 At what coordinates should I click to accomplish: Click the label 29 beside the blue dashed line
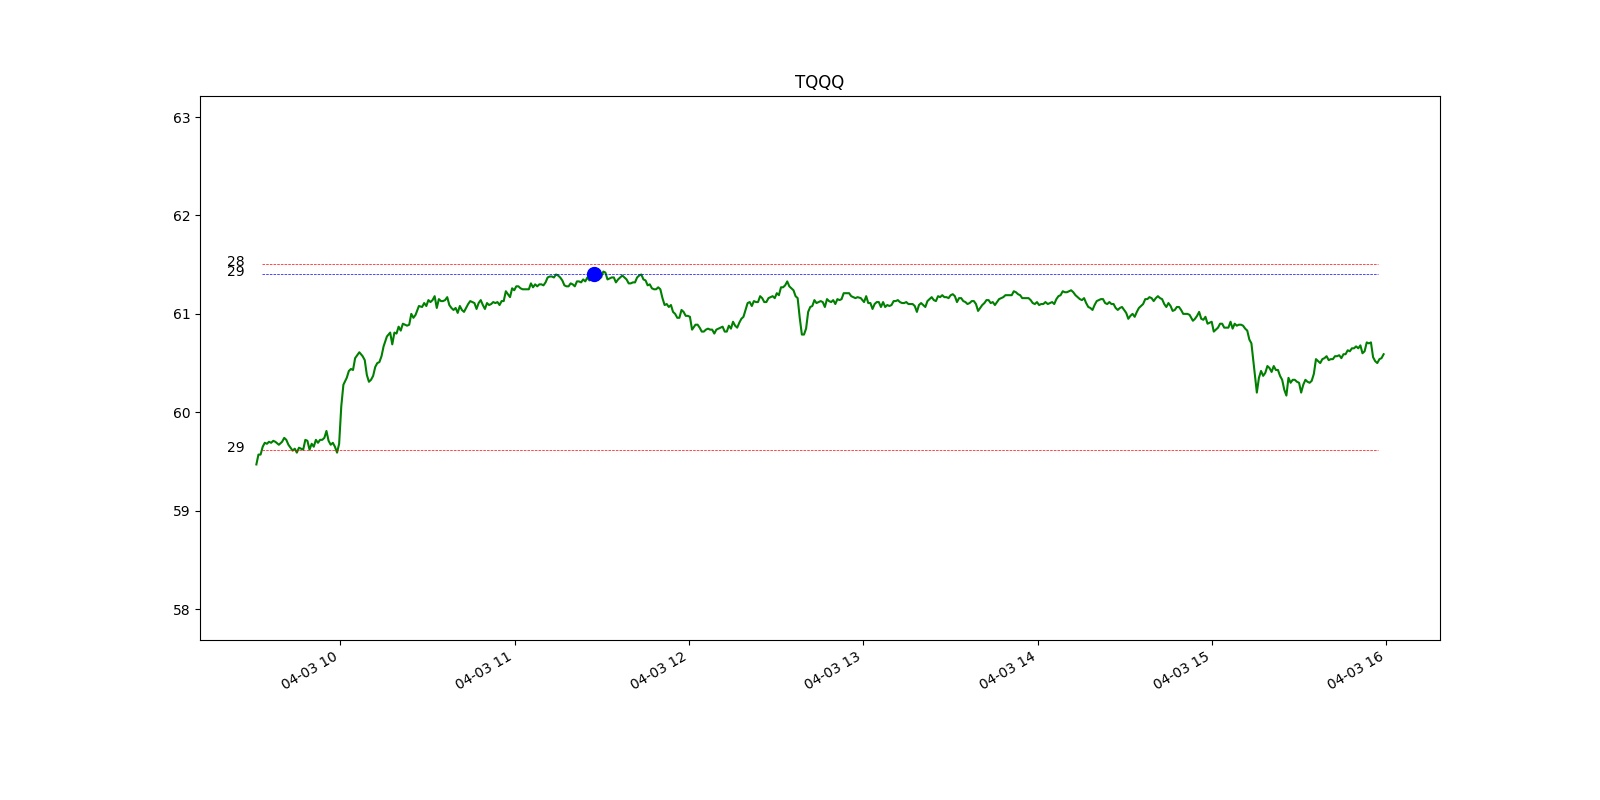point(235,272)
